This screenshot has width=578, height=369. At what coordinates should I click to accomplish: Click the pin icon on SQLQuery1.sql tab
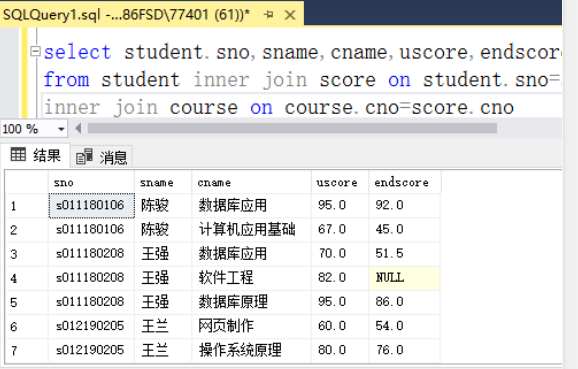click(269, 15)
